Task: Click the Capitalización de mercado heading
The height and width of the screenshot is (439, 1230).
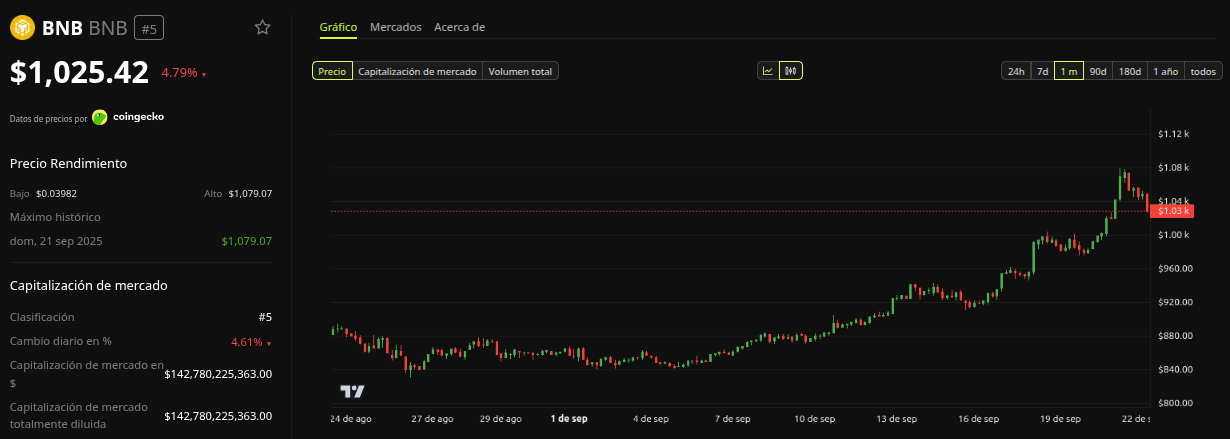Action: tap(89, 285)
